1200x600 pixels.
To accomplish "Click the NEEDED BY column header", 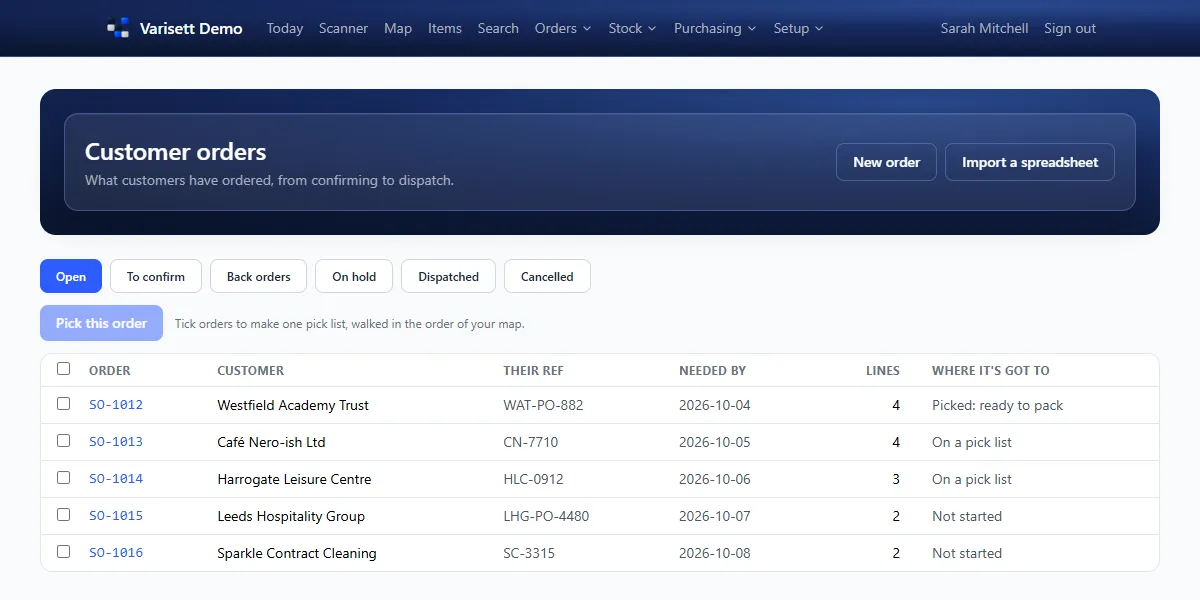I will tap(712, 370).
